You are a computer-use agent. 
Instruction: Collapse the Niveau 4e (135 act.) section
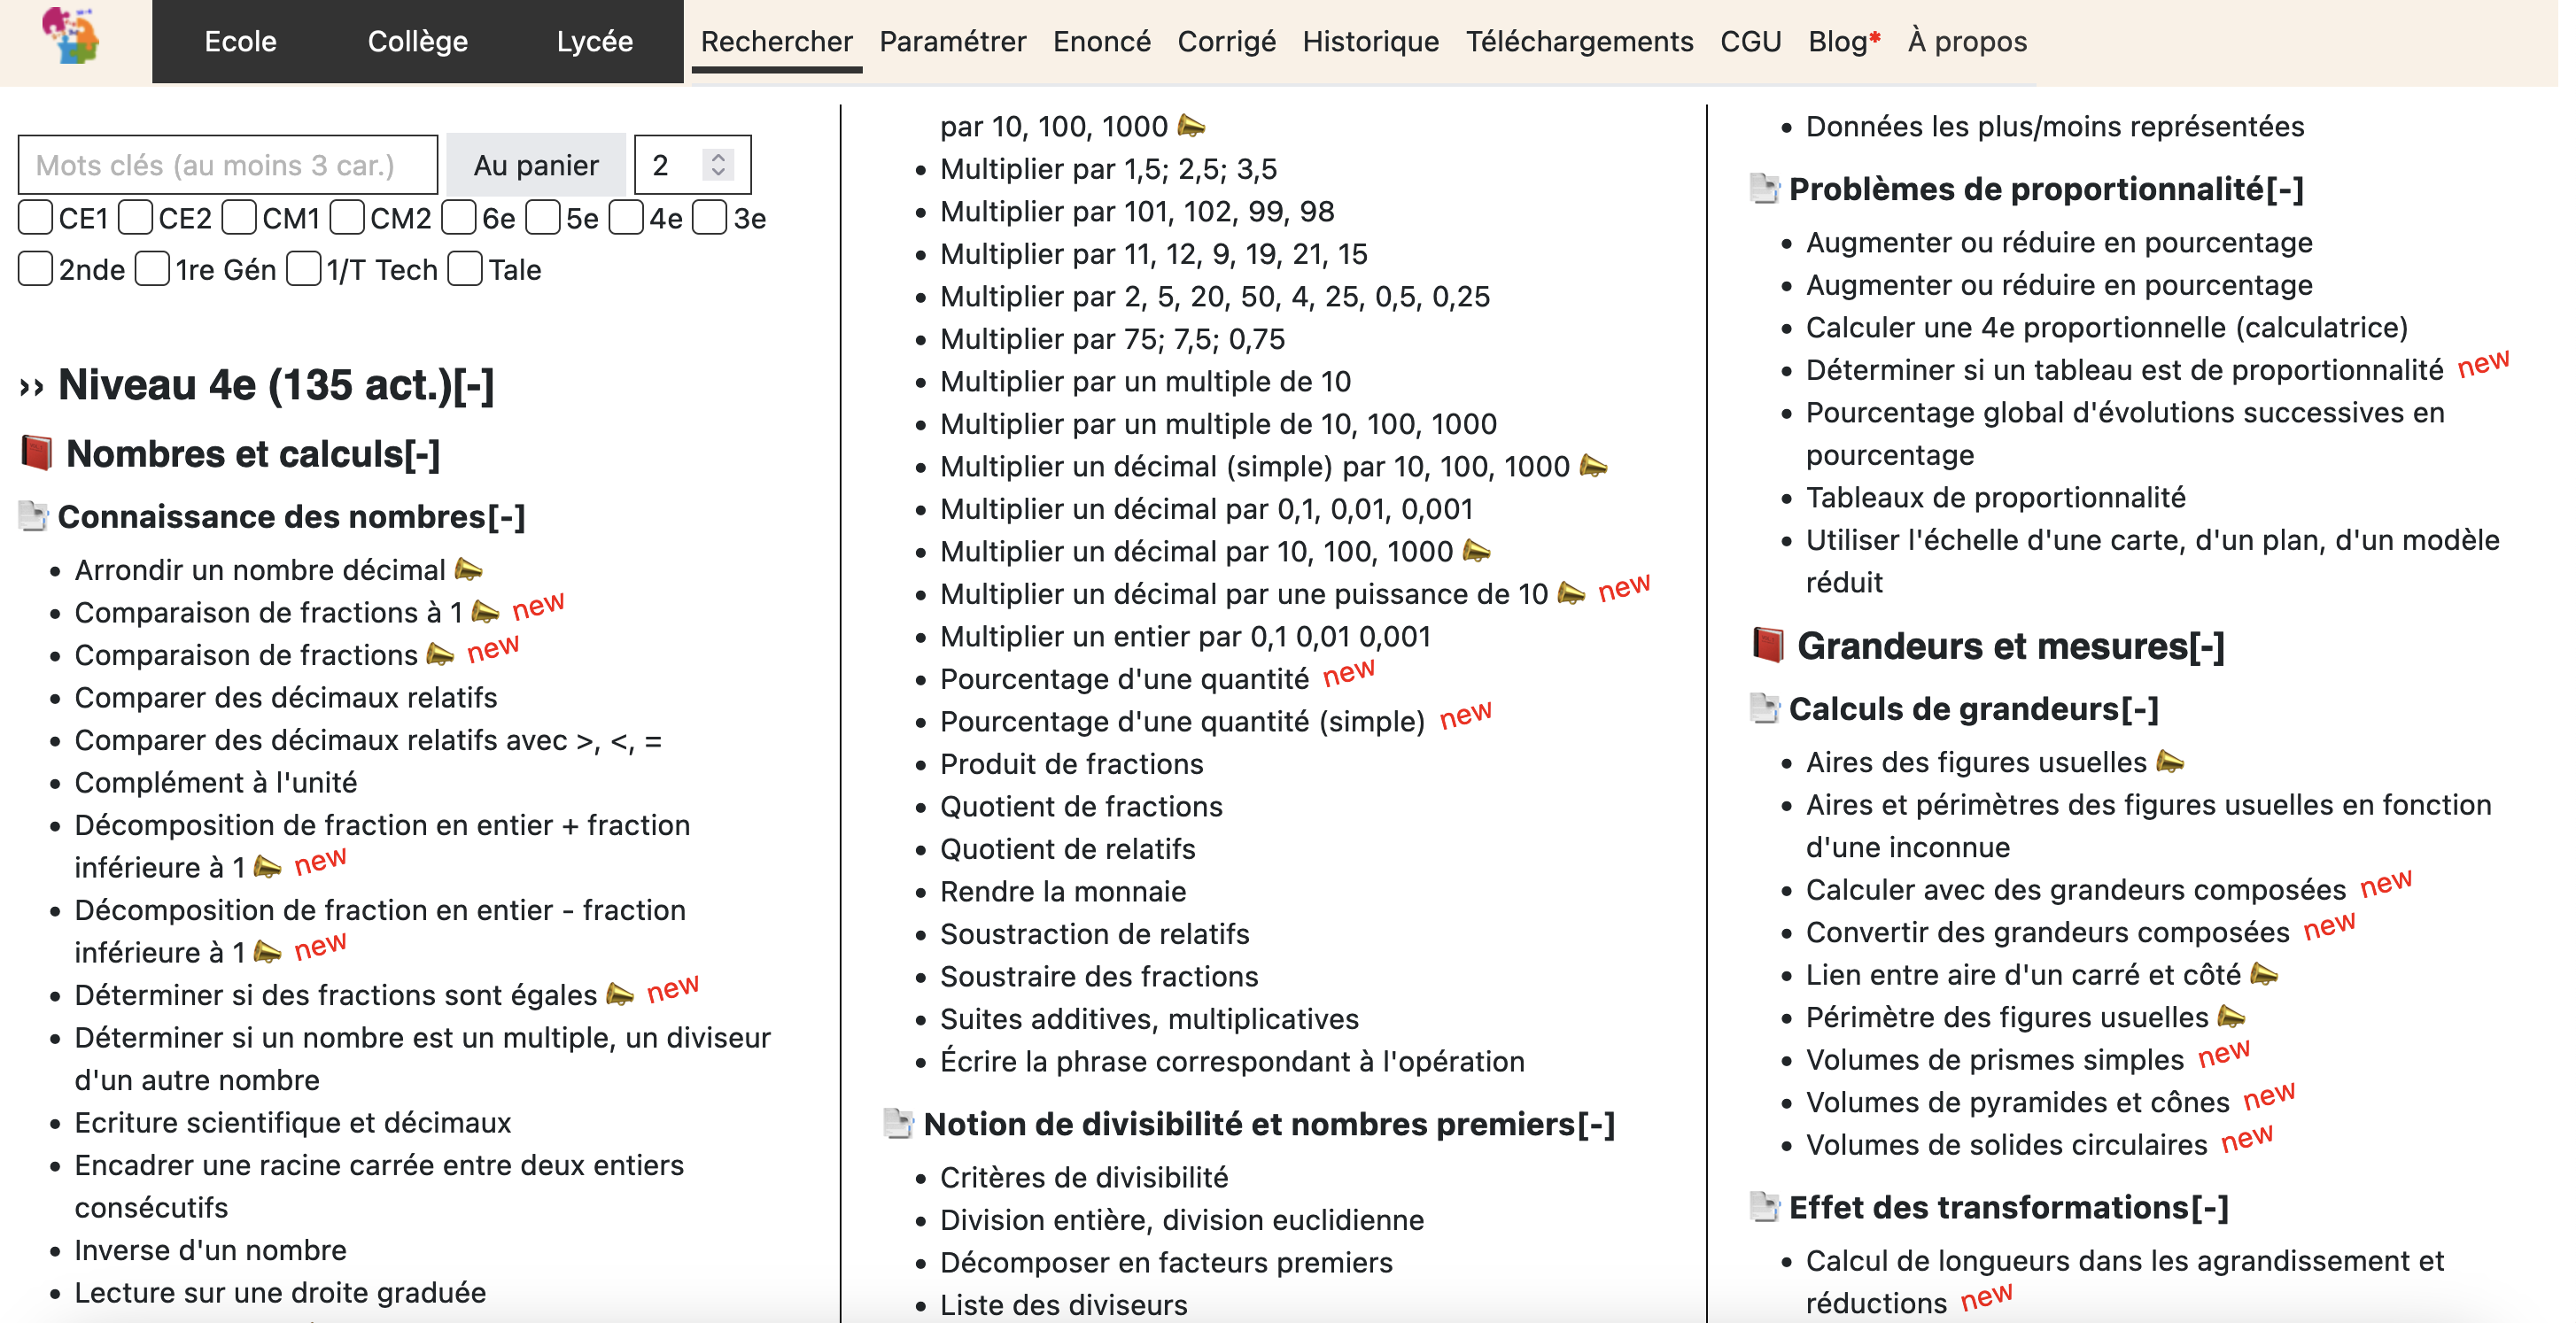(x=474, y=386)
